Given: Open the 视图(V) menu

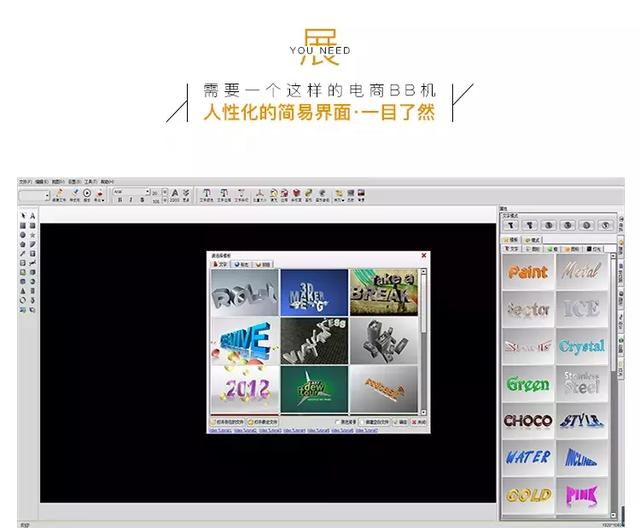Looking at the screenshot, I should tap(58, 182).
